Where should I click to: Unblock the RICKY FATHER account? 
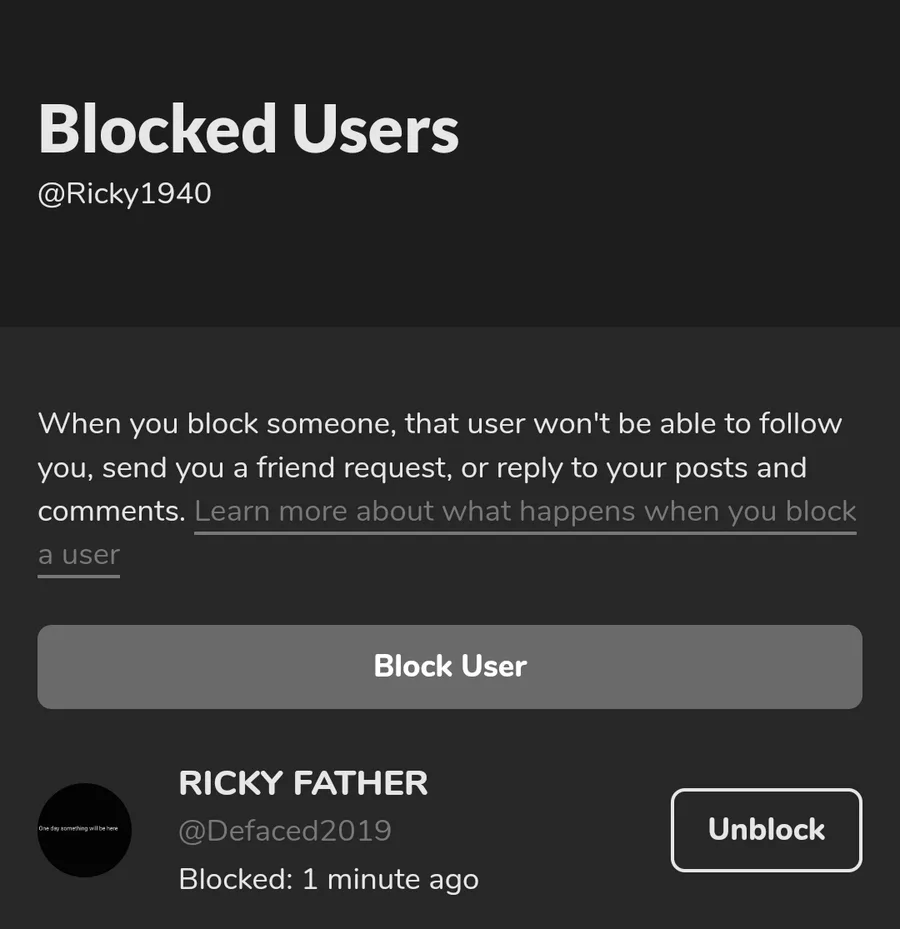[x=766, y=830]
